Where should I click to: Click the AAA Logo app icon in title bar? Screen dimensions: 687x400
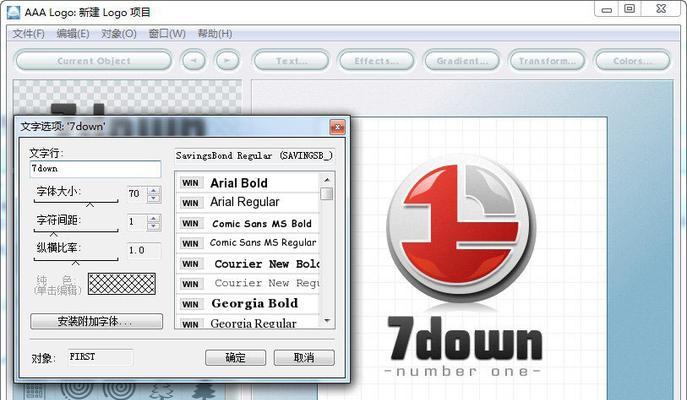(x=13, y=12)
